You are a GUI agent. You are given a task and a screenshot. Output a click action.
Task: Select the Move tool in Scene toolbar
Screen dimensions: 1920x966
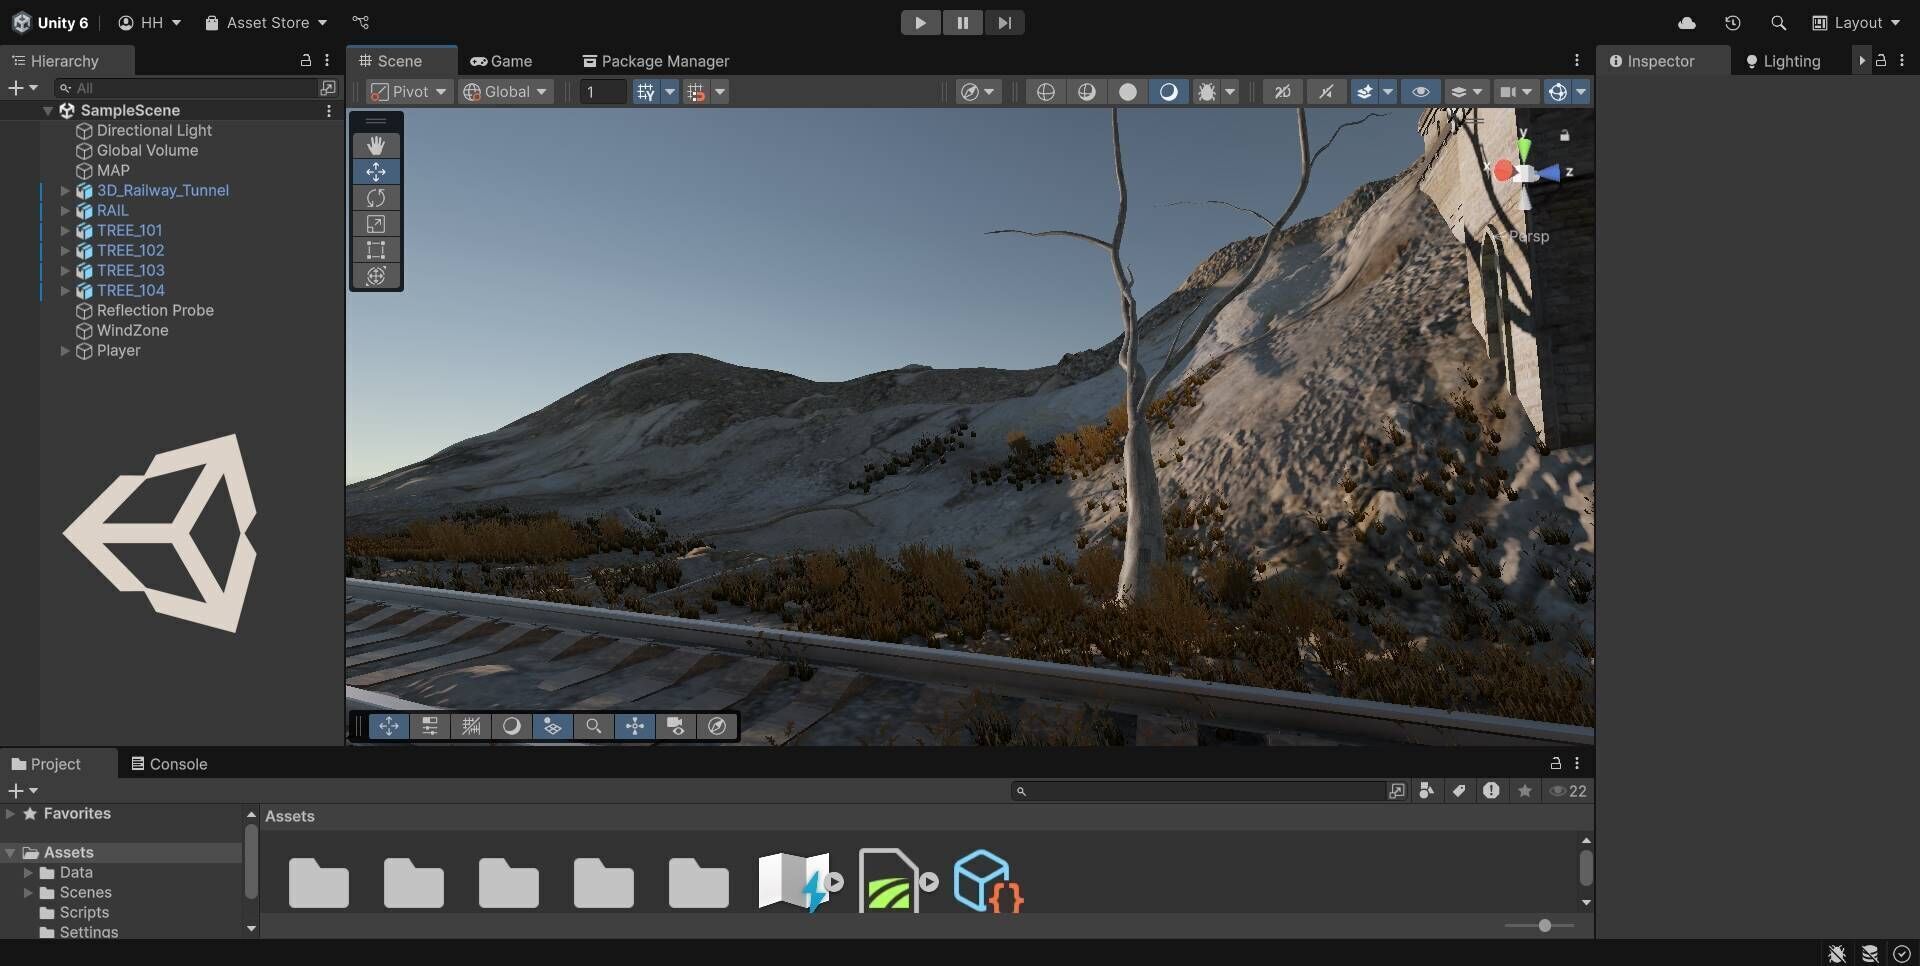coord(376,172)
